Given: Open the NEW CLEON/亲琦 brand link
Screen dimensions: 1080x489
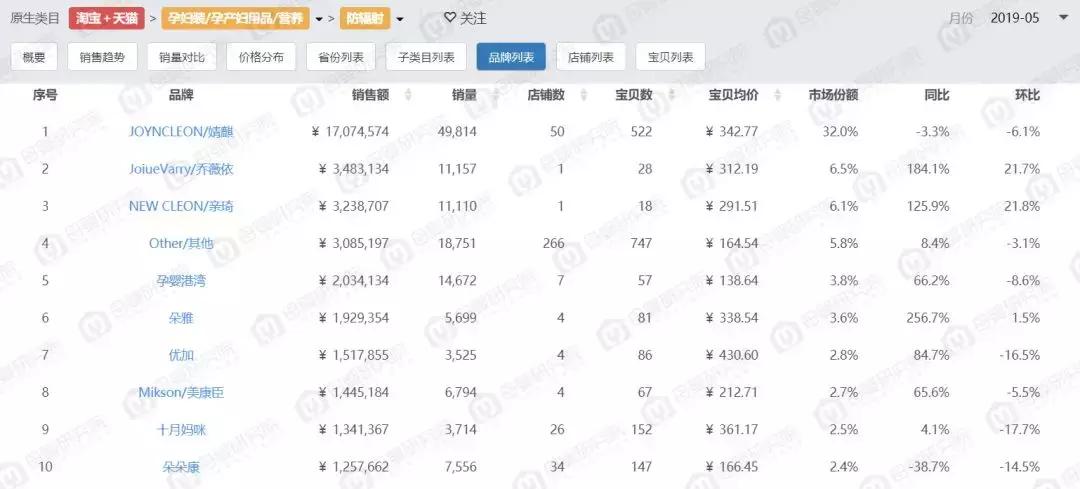Looking at the screenshot, I should [181, 205].
